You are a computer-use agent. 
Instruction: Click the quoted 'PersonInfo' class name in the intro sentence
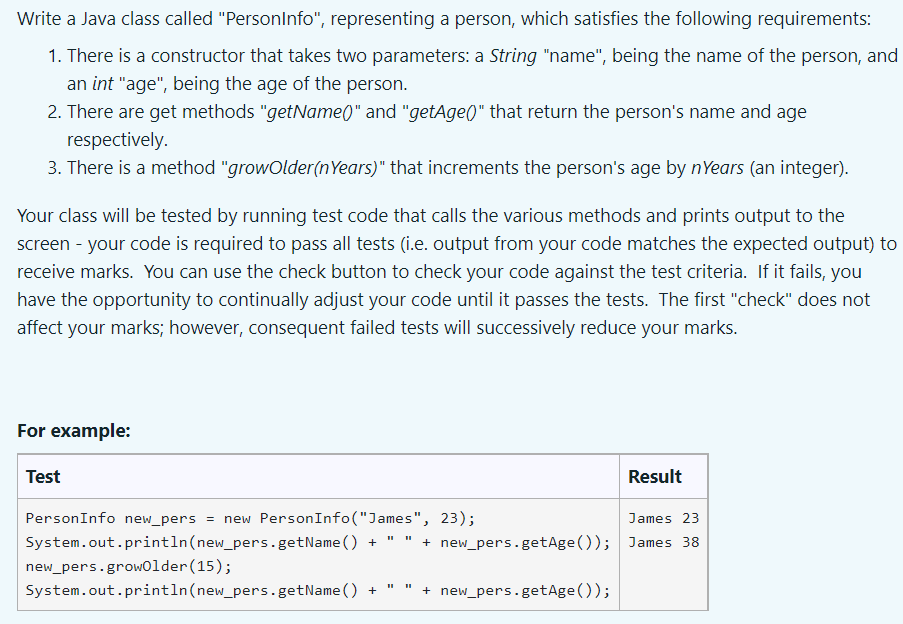pyautogui.click(x=270, y=19)
